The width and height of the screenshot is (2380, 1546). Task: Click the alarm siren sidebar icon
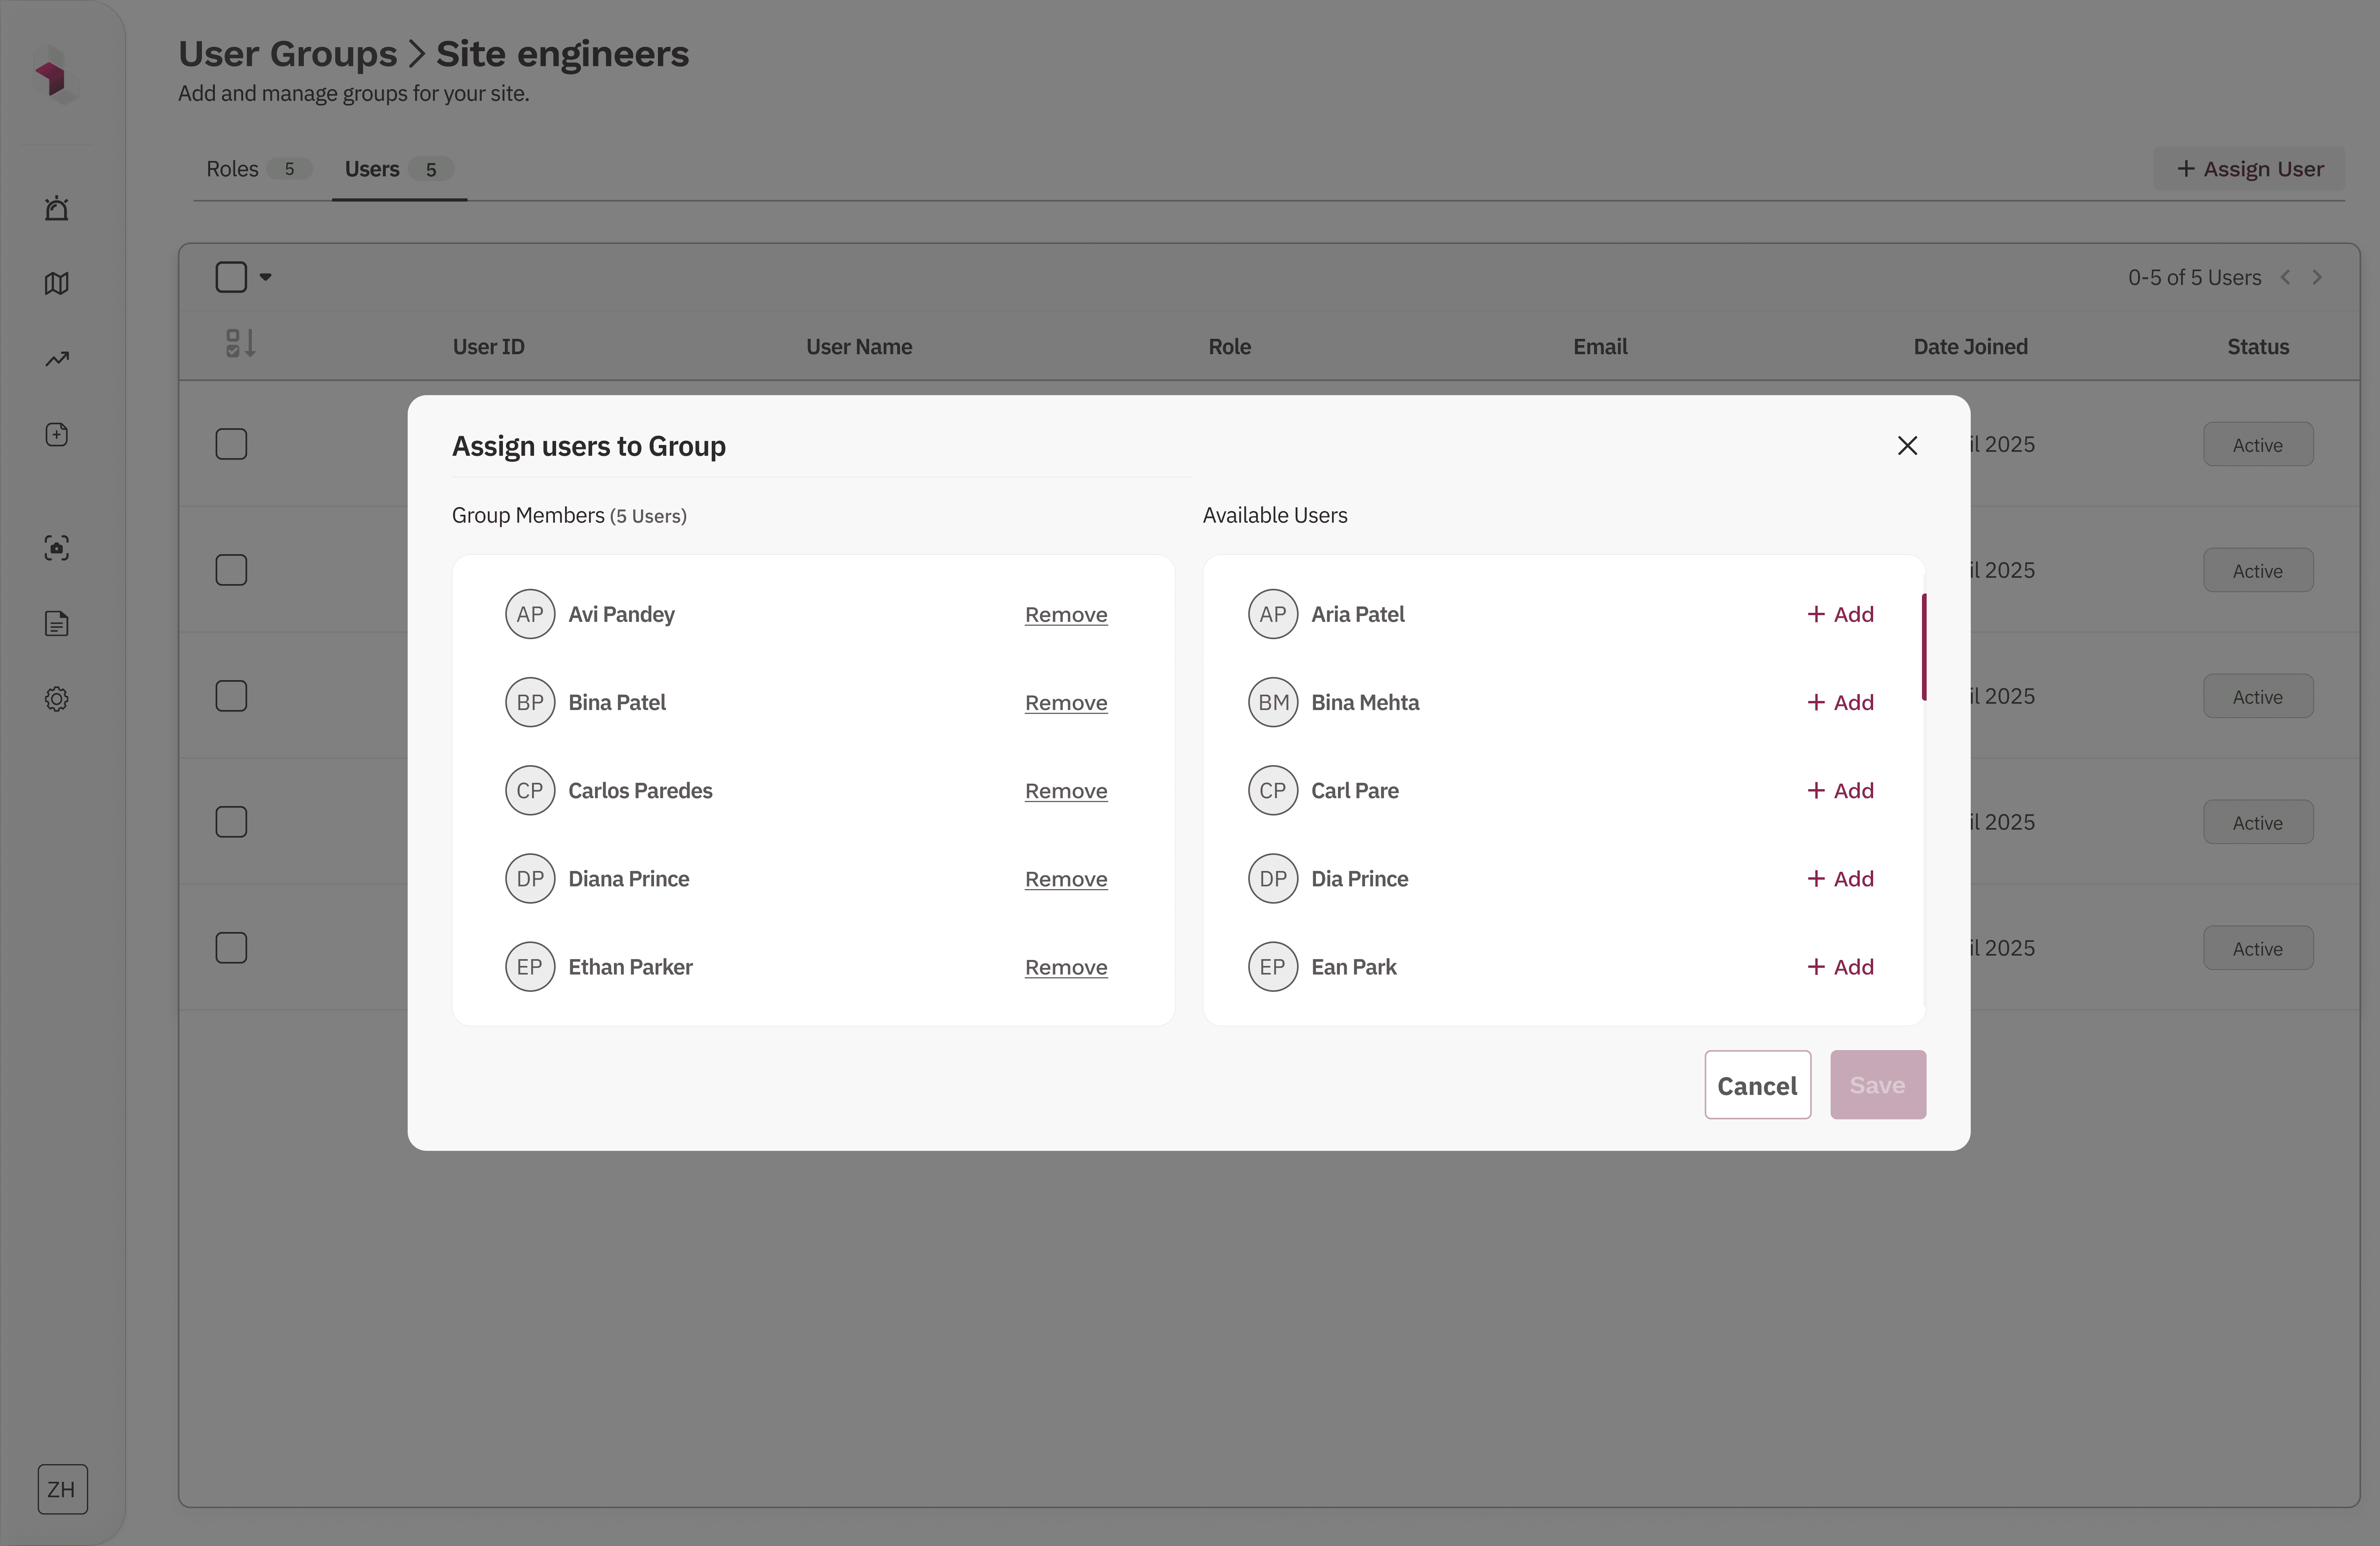click(x=57, y=208)
